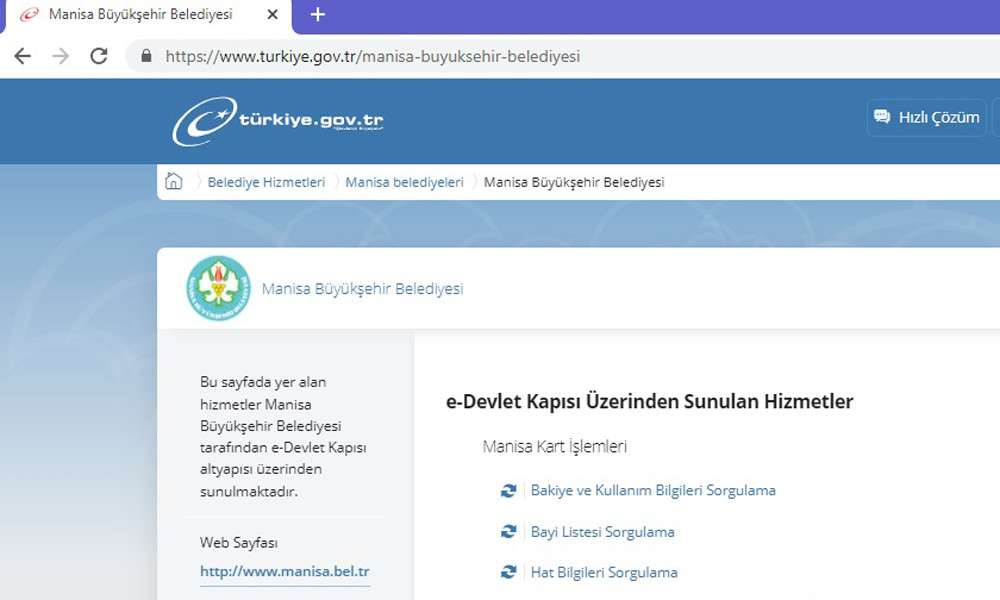
Task: Click the browser forward arrow
Action: click(60, 57)
